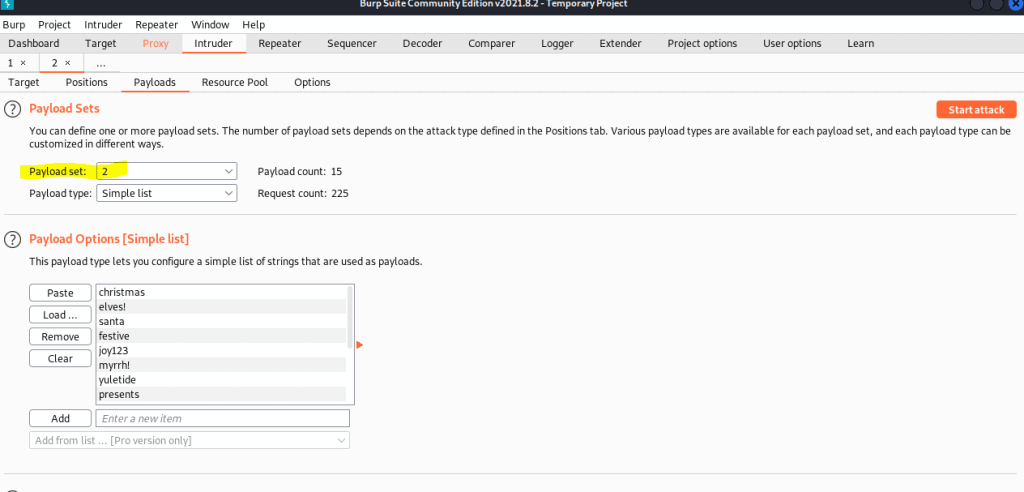Open the Project options tab
This screenshot has width=1024, height=492.
(702, 44)
